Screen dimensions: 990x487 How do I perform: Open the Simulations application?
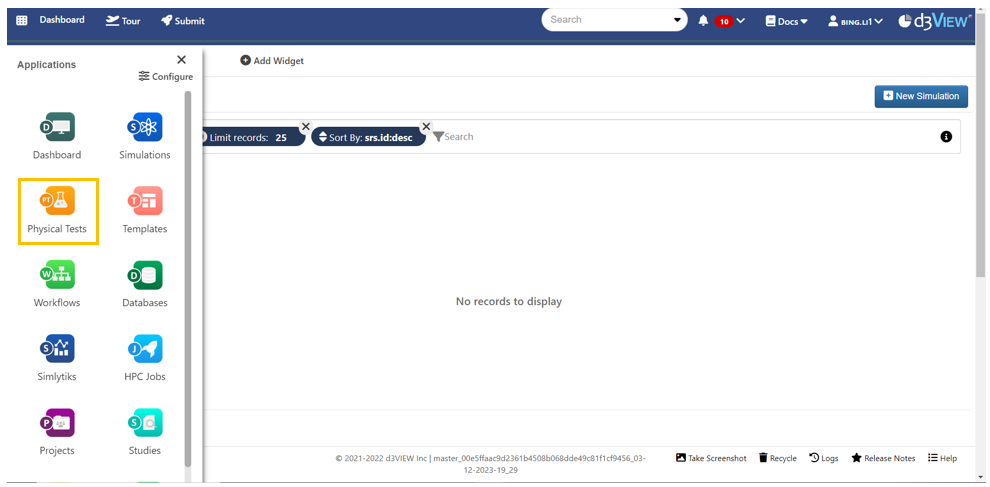point(145,127)
